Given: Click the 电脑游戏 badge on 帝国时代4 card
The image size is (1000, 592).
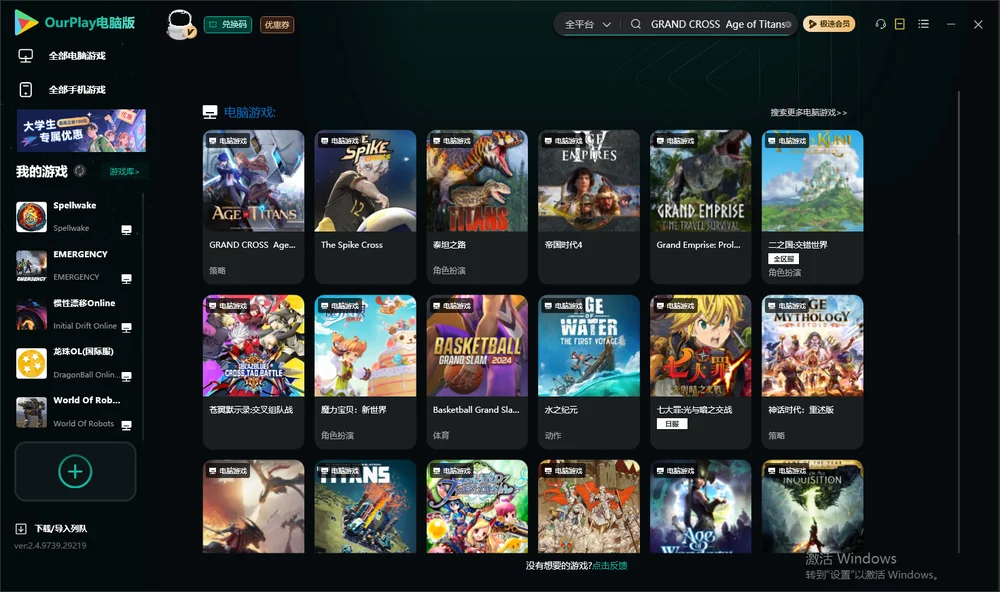Looking at the screenshot, I should pyautogui.click(x=563, y=140).
